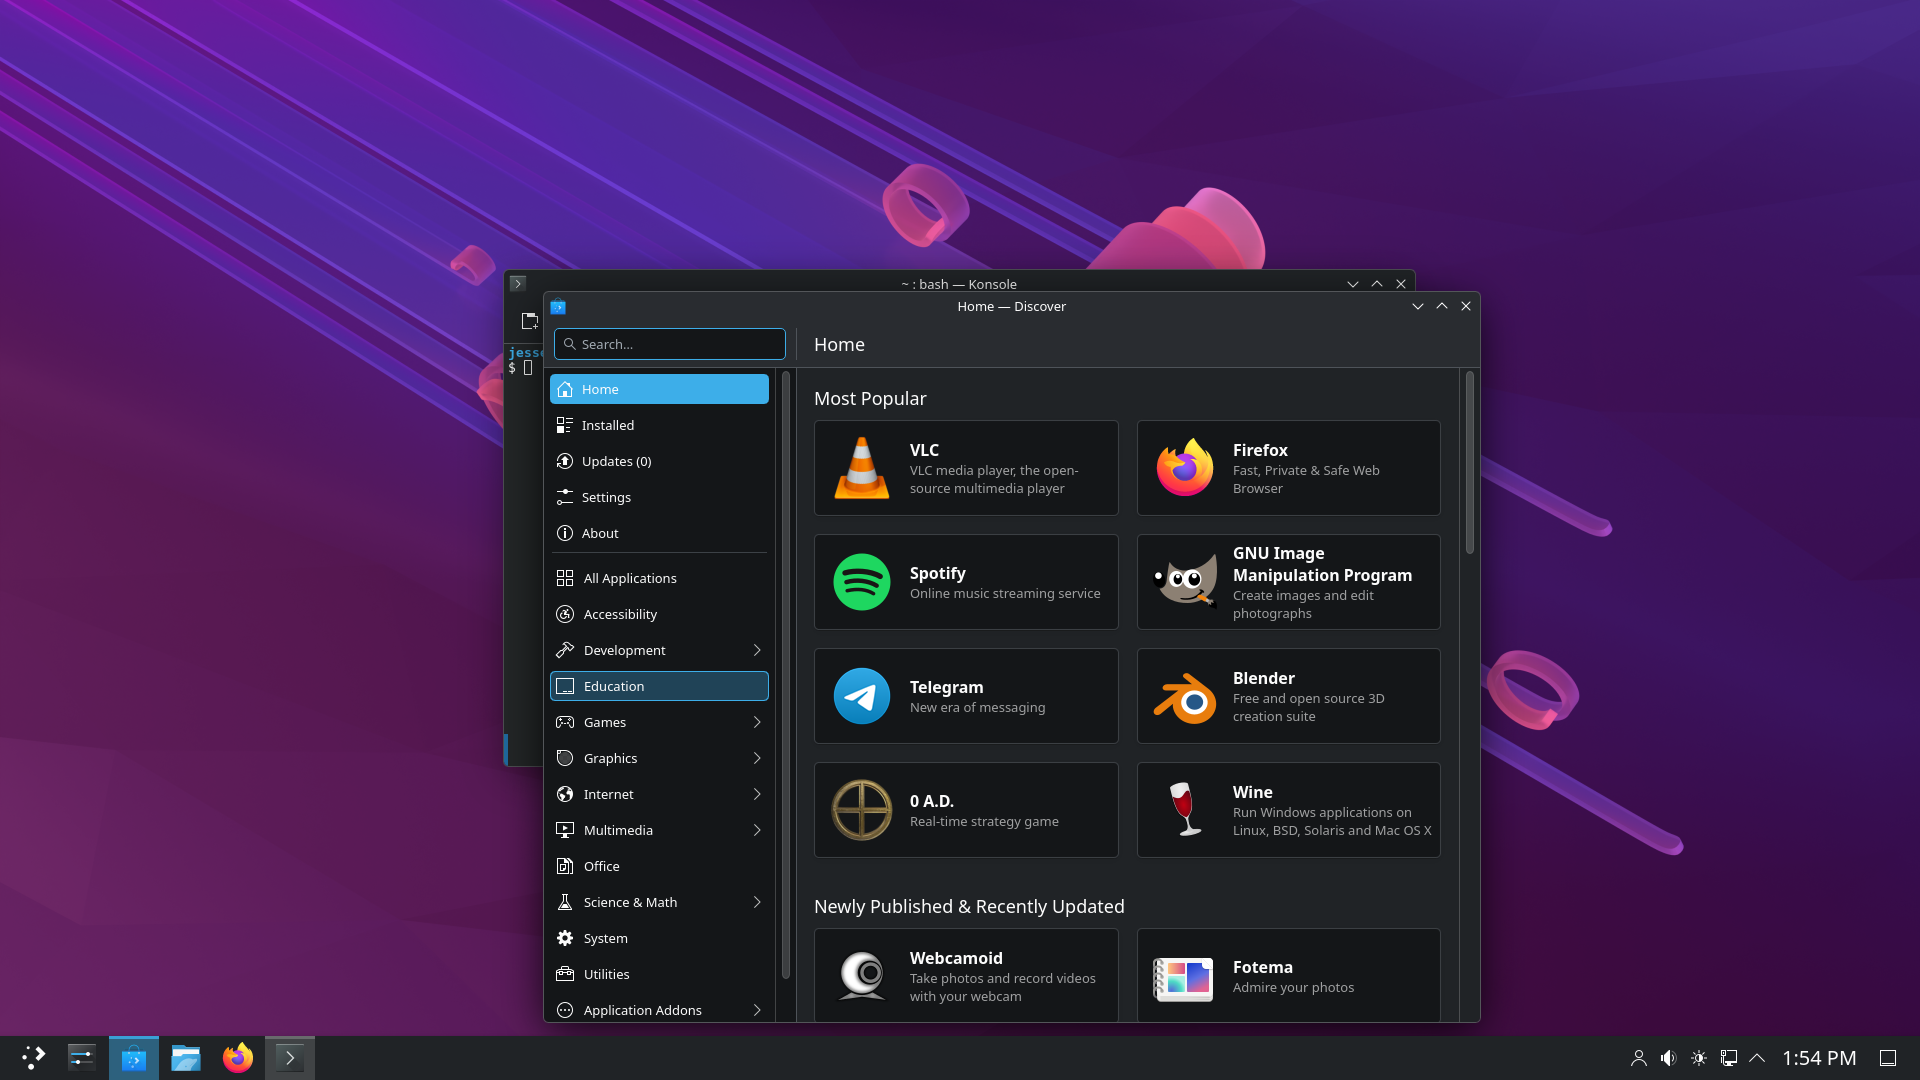The height and width of the screenshot is (1080, 1920).
Task: Expand the Graphics category chevron
Action: (757, 758)
